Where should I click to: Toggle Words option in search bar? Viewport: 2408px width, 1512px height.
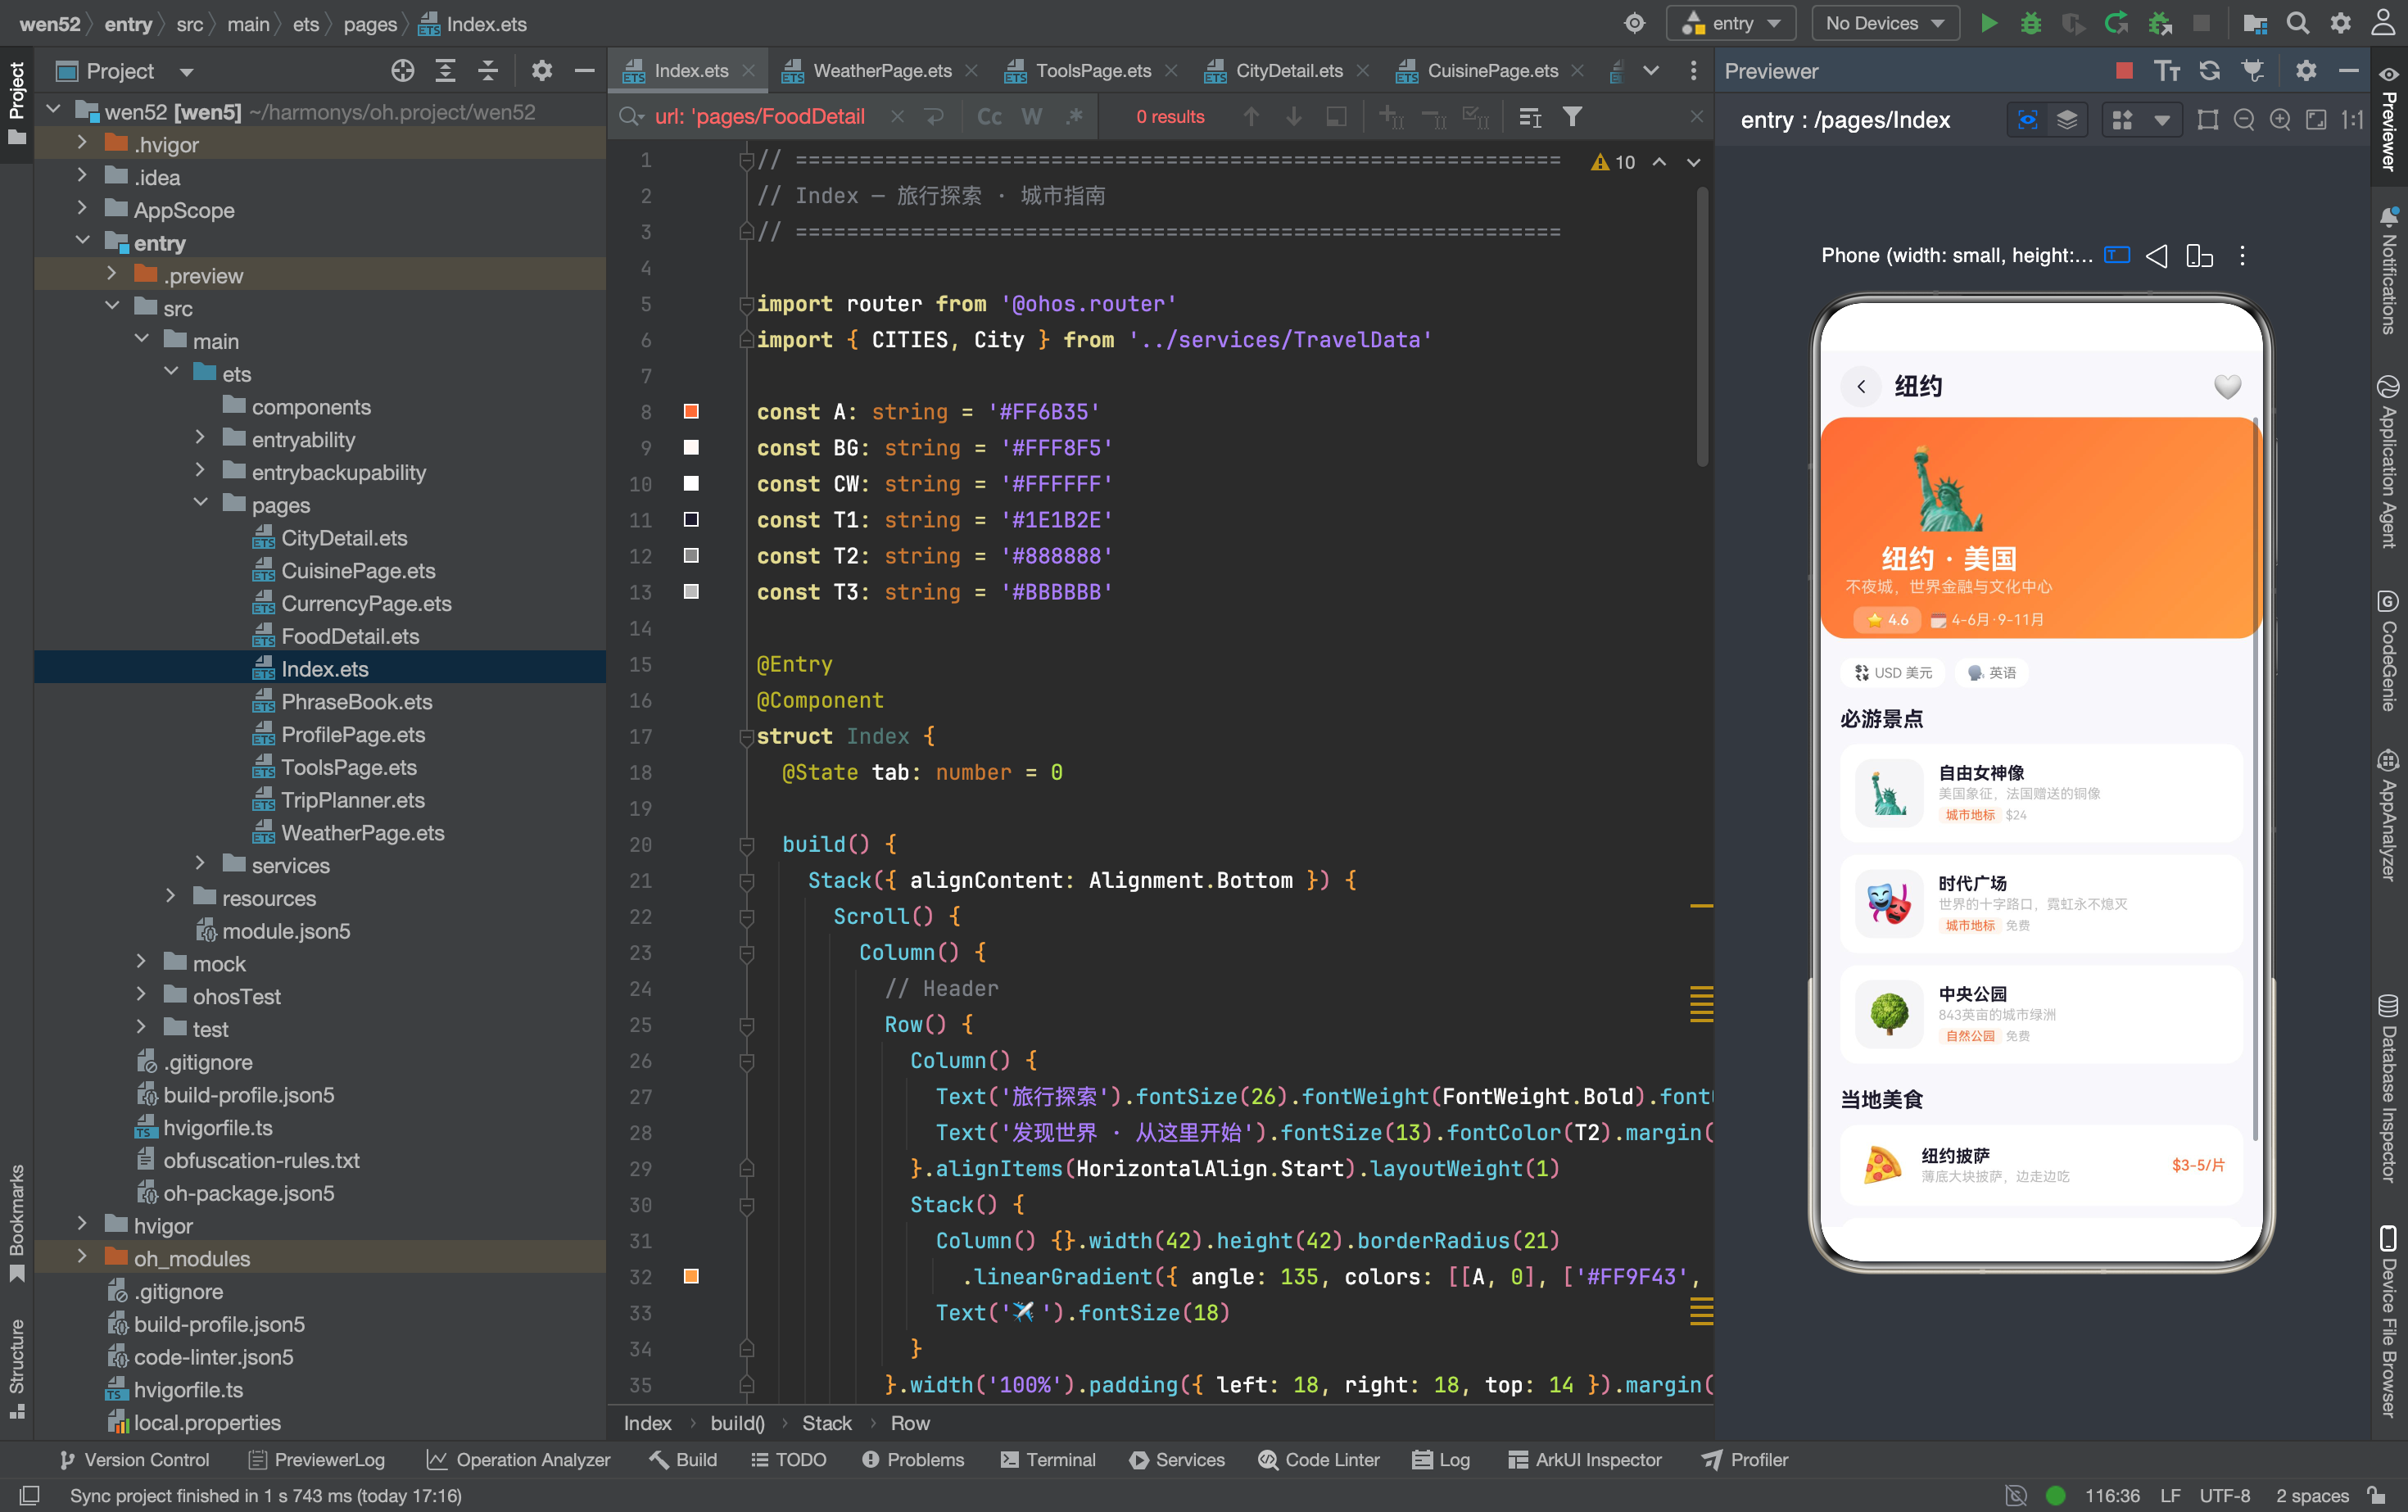tap(1031, 117)
